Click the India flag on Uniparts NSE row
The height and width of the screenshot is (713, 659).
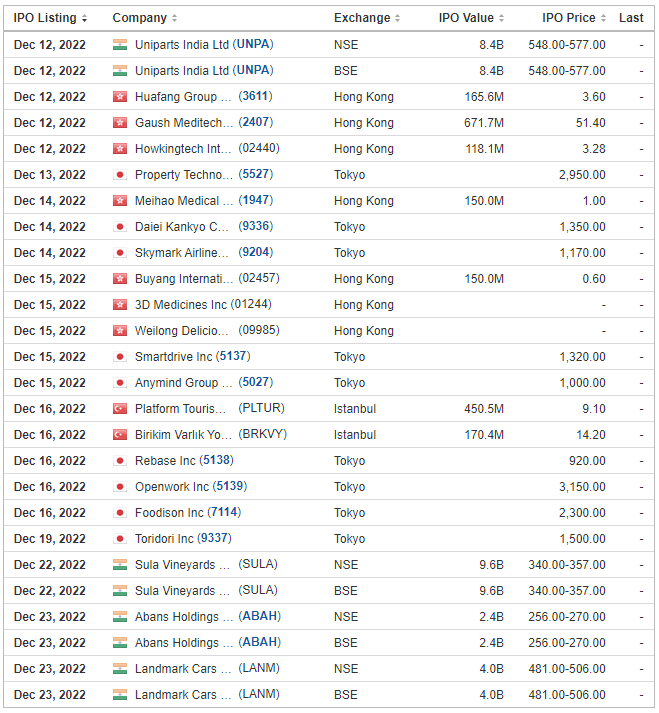click(x=120, y=45)
